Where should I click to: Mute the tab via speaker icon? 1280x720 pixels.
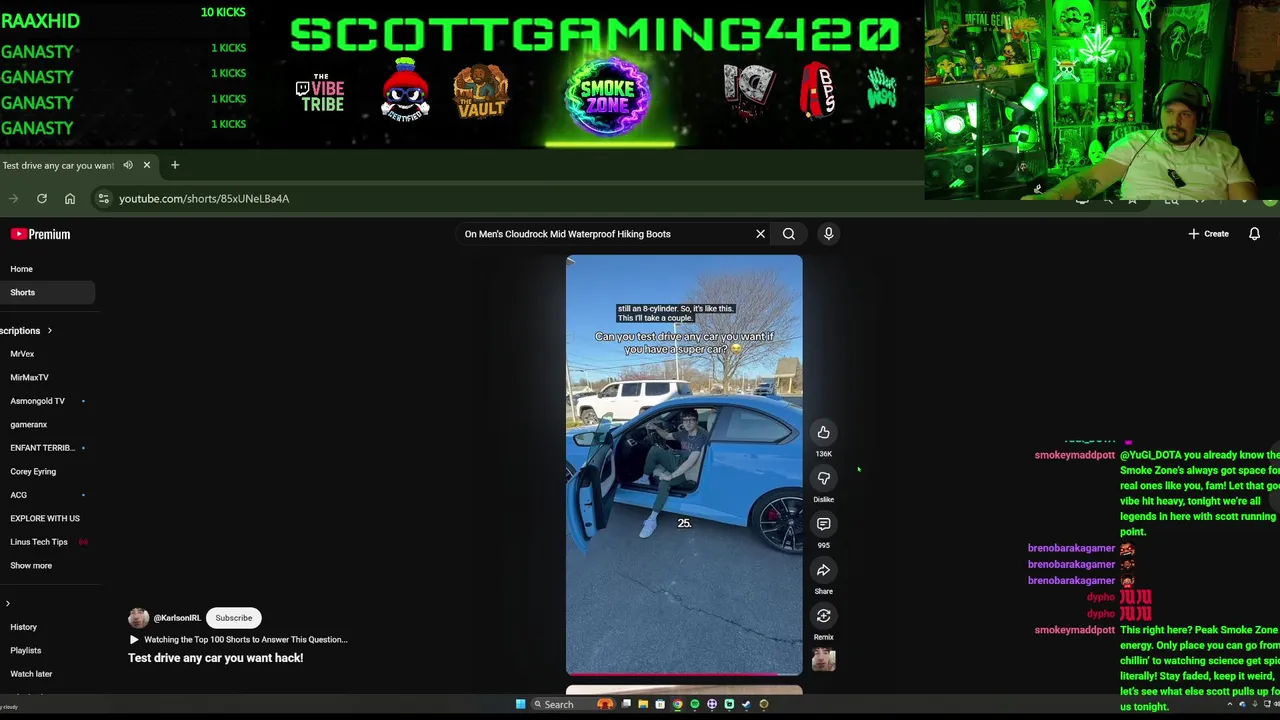[x=128, y=165]
